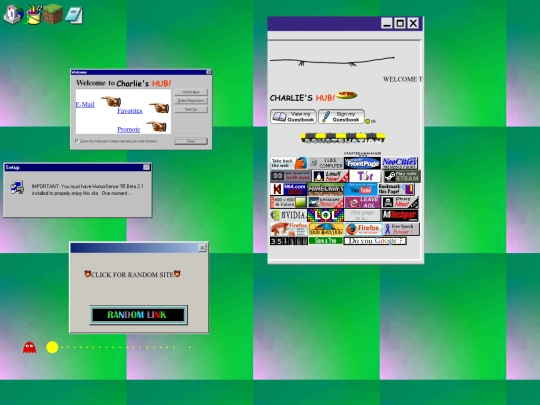Minimize the Charlie's HUB browser window
The image size is (540, 405).
click(387, 23)
